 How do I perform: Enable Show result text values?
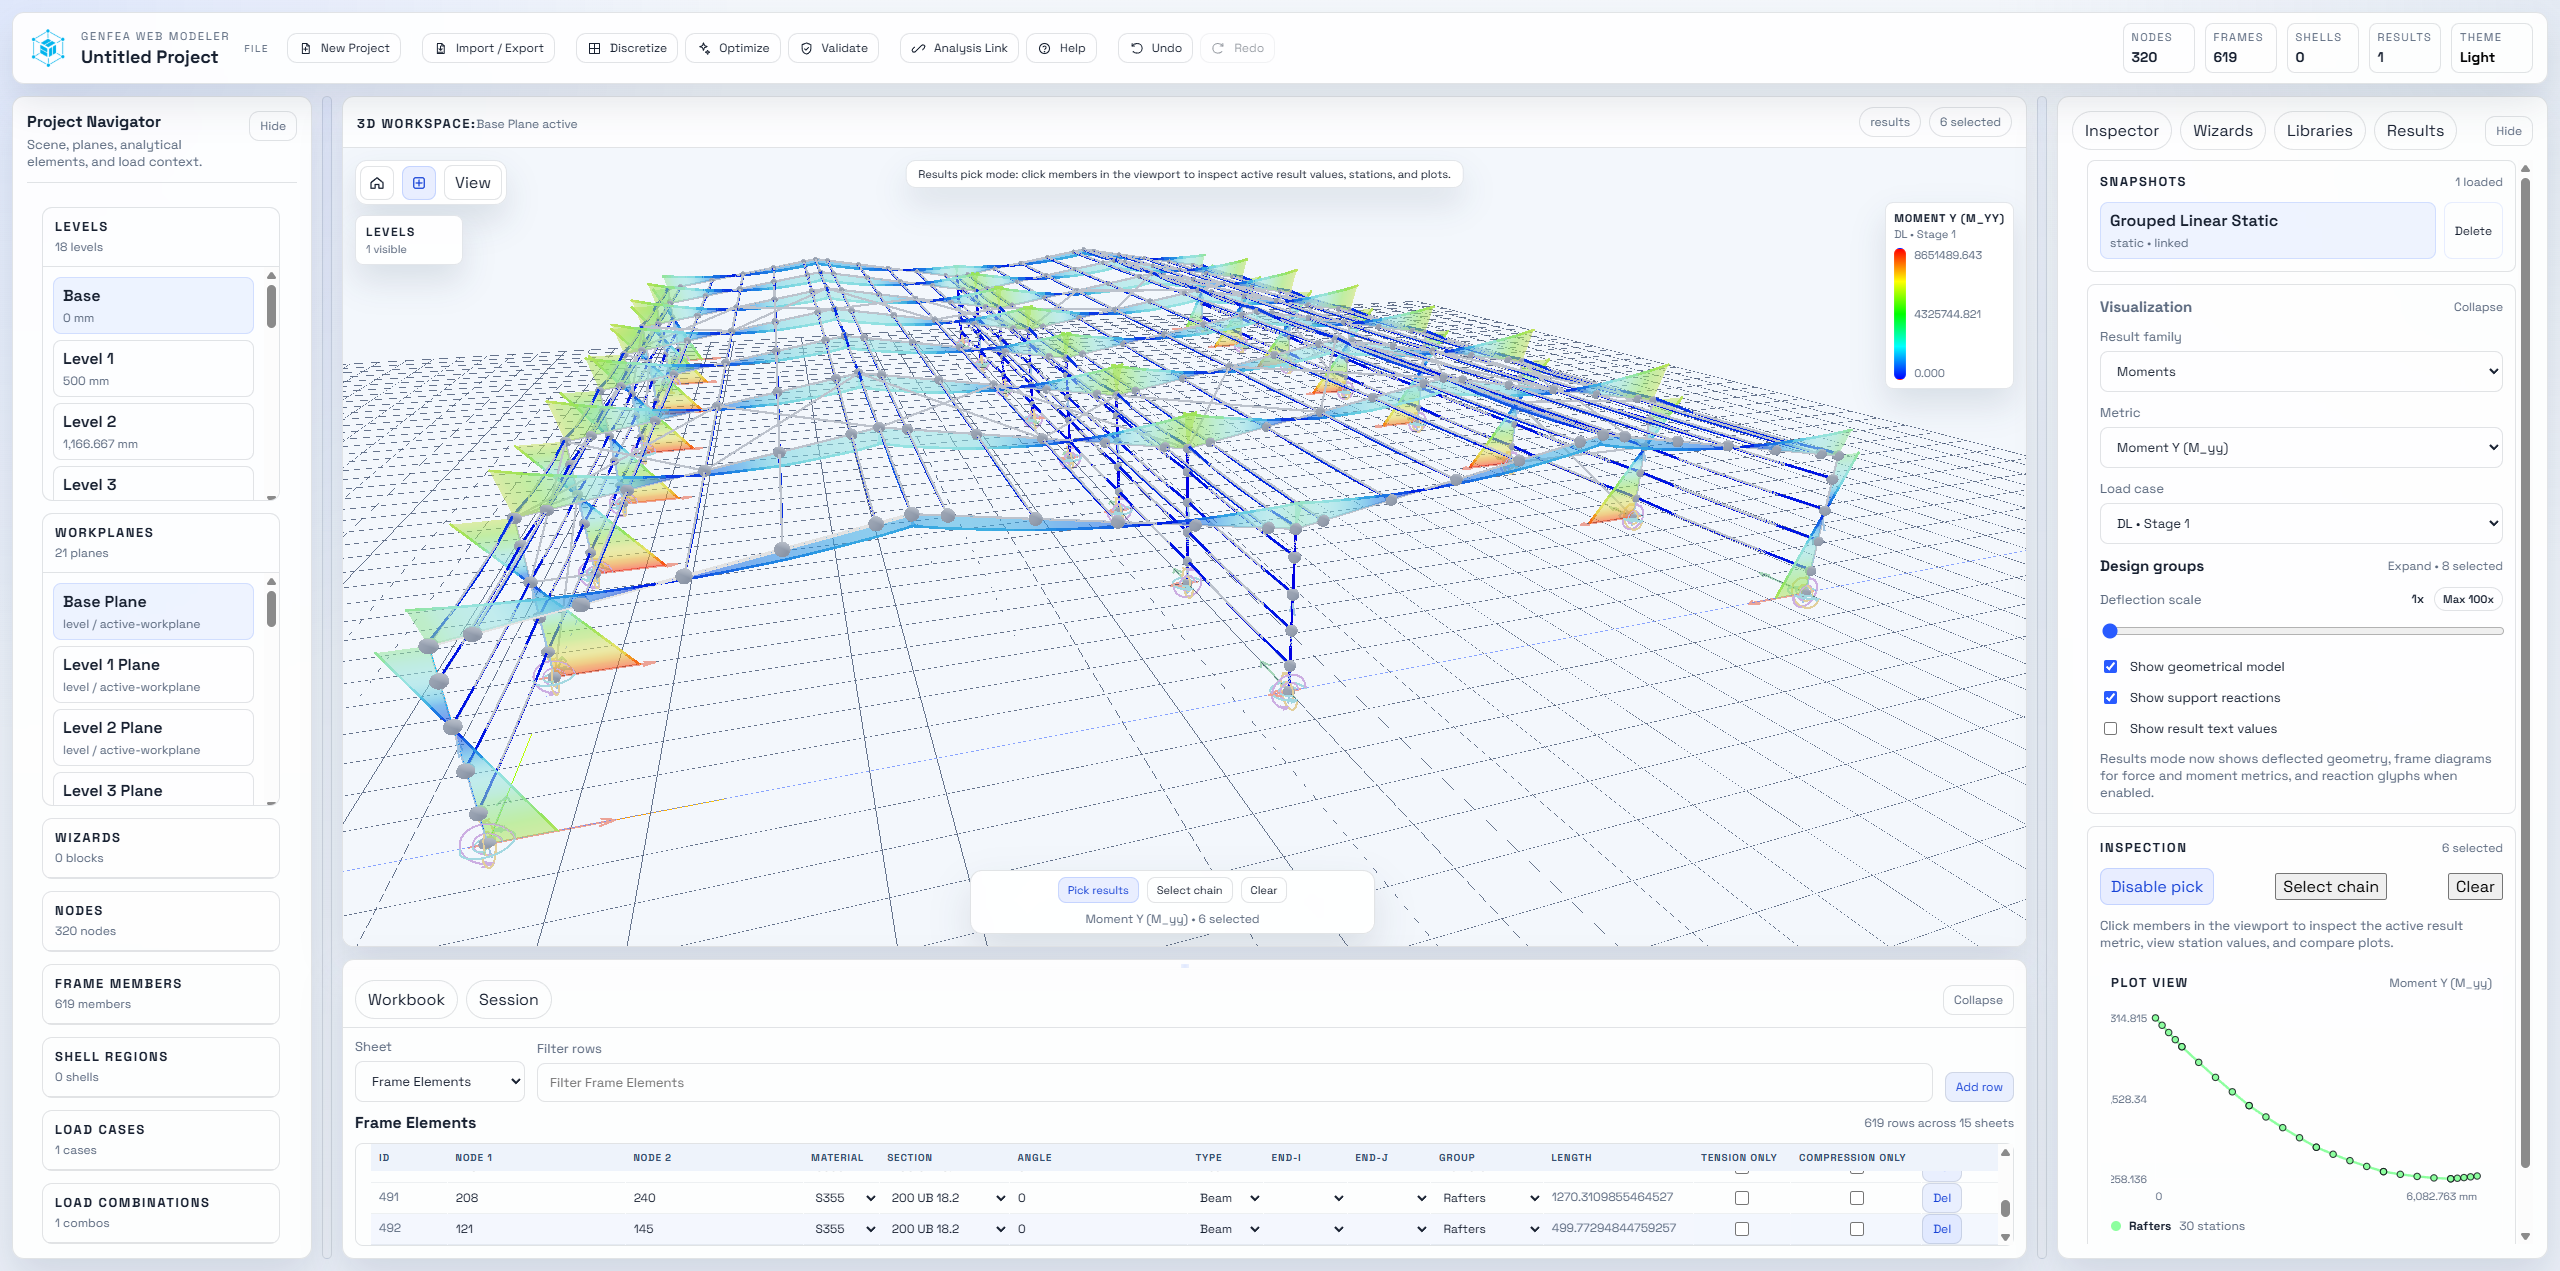[x=2111, y=728]
